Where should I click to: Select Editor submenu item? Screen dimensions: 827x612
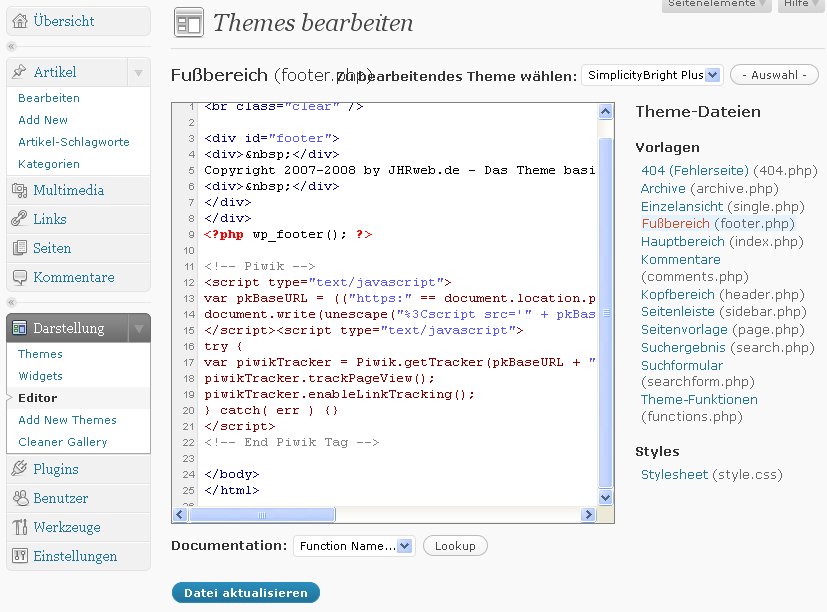click(x=37, y=398)
